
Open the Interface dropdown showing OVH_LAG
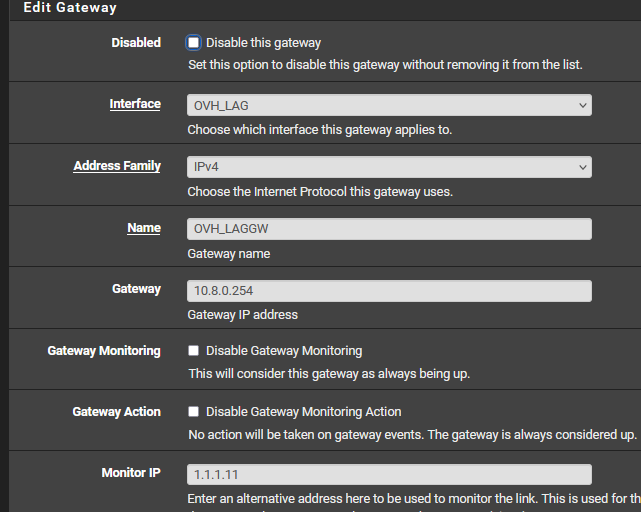pos(389,105)
